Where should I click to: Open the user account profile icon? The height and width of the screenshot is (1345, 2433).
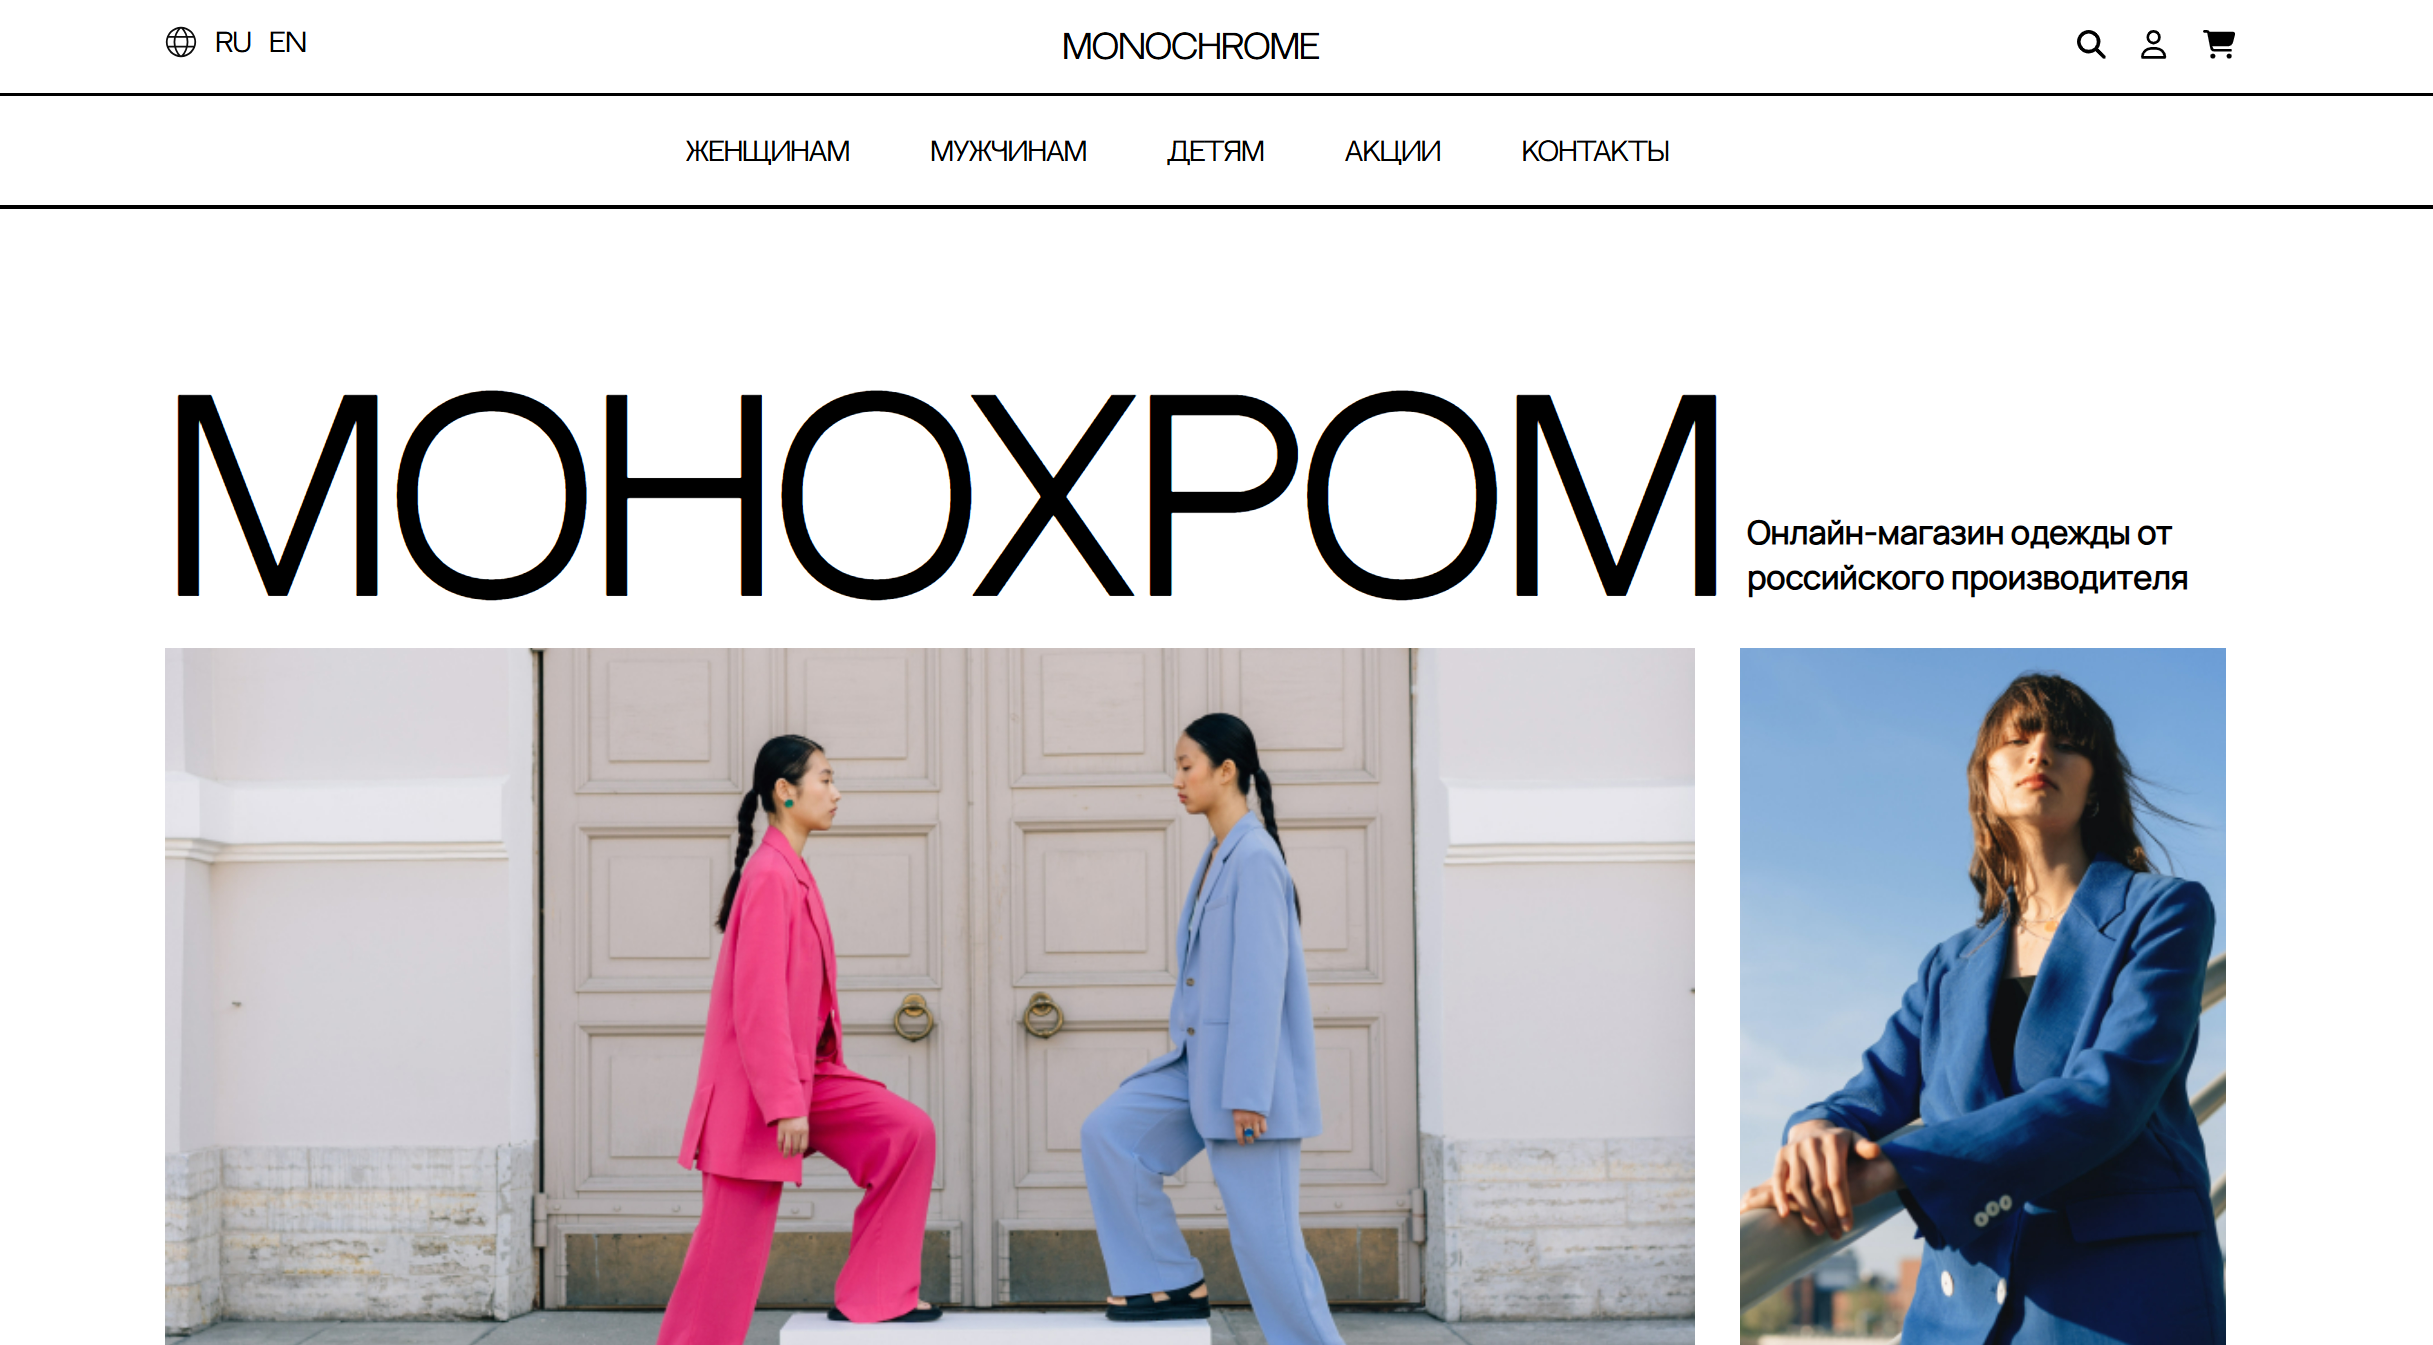pyautogui.click(x=2153, y=44)
